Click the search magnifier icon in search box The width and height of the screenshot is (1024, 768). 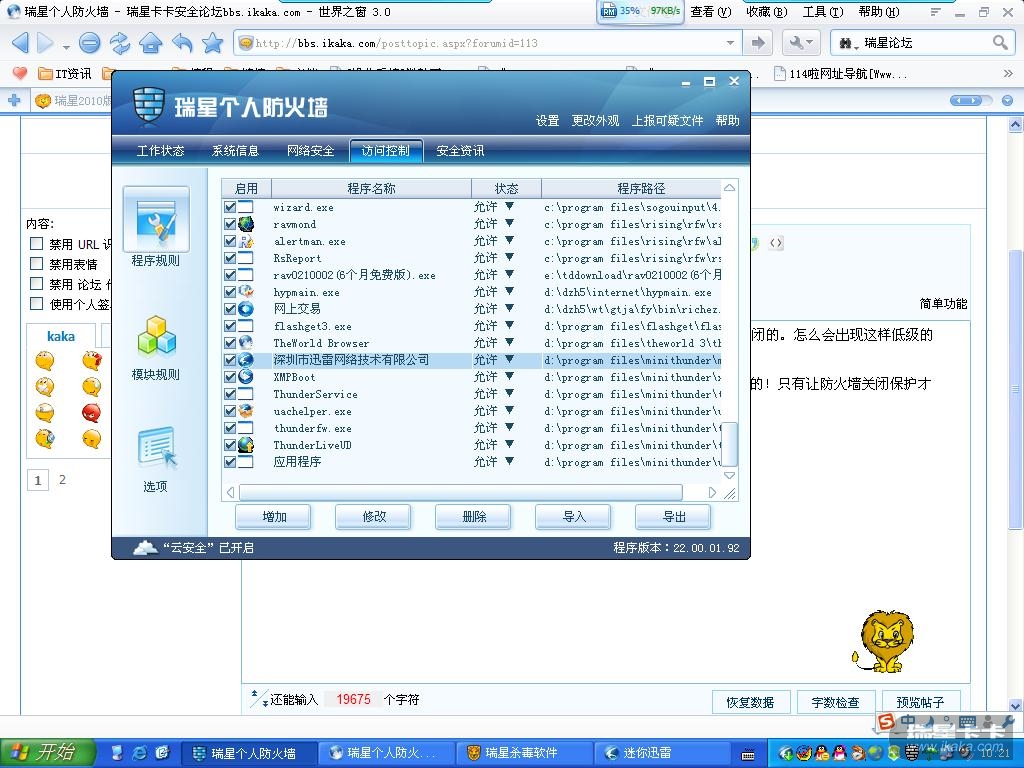pos(999,43)
